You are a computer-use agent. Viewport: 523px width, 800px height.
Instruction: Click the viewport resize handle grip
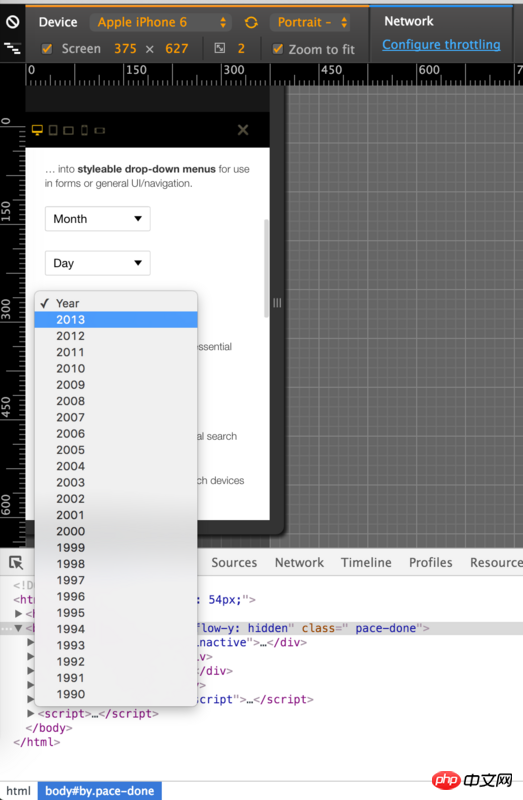(x=277, y=303)
